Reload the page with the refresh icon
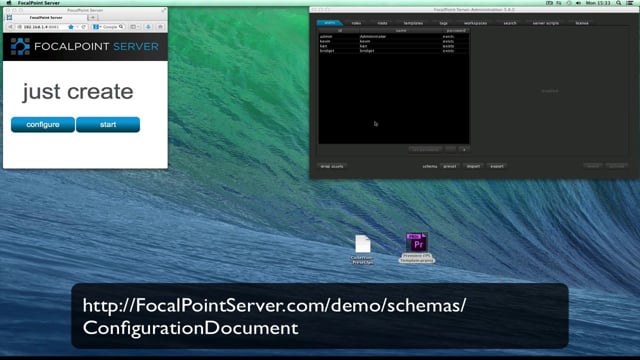 pos(83,27)
